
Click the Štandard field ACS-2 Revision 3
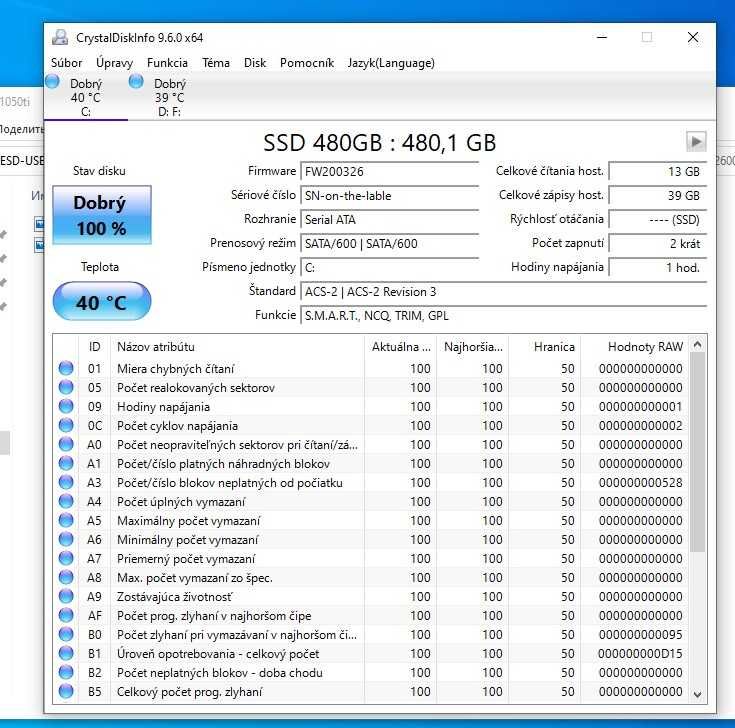pos(503,292)
